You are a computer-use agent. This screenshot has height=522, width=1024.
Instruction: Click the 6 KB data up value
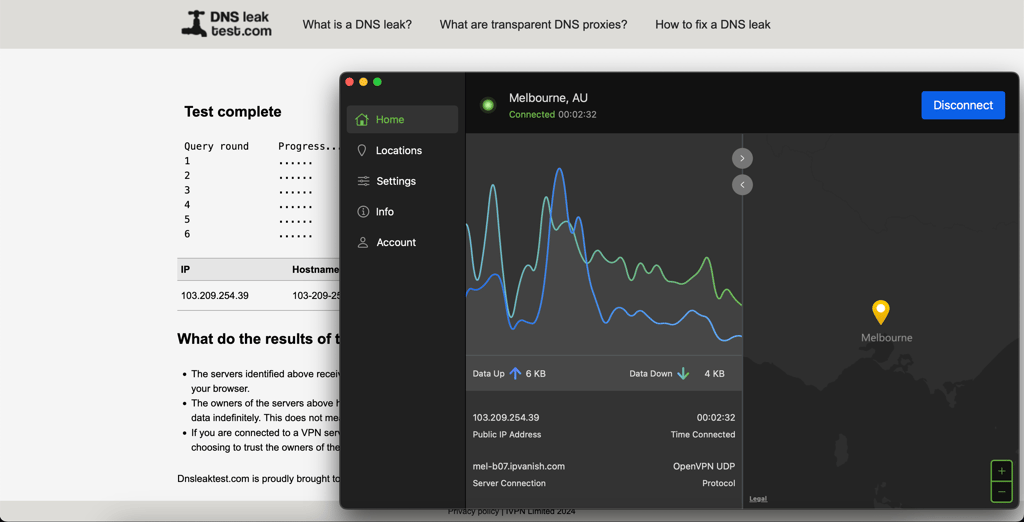(536, 374)
